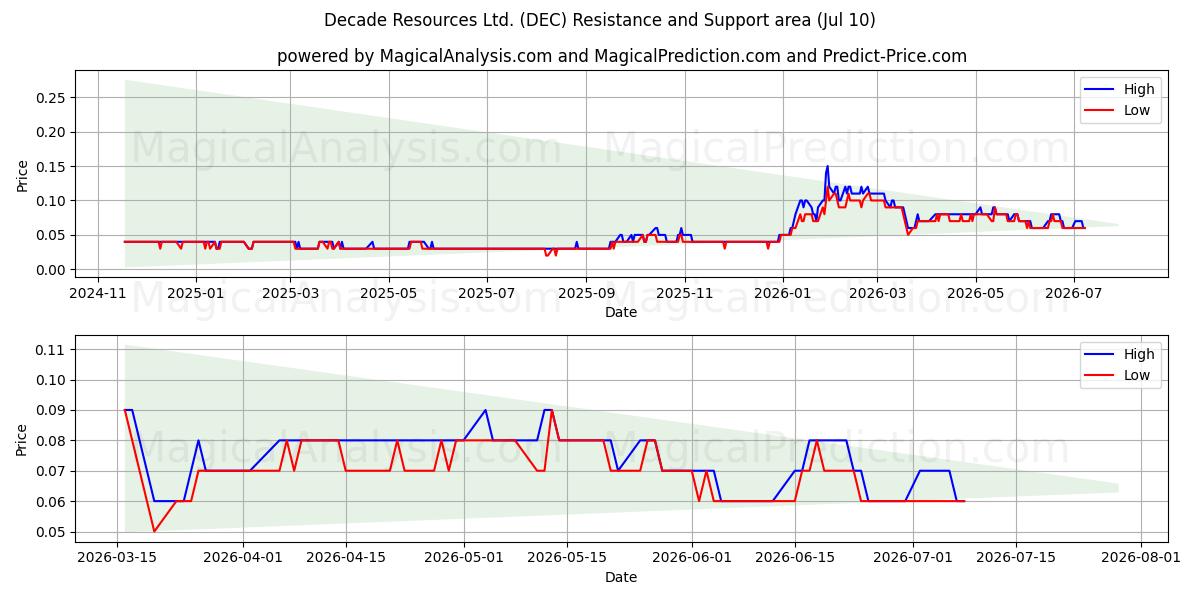Click the '0.15' y-axis label in top chart
Screen dimensions: 1200x600
coord(50,167)
